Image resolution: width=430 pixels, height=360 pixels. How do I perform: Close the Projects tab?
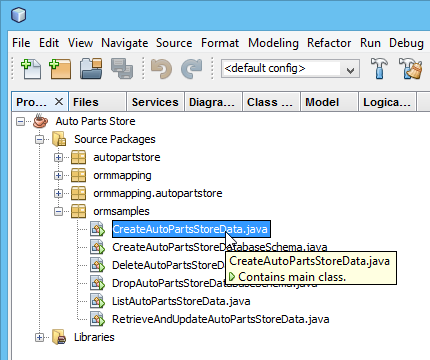point(59,102)
